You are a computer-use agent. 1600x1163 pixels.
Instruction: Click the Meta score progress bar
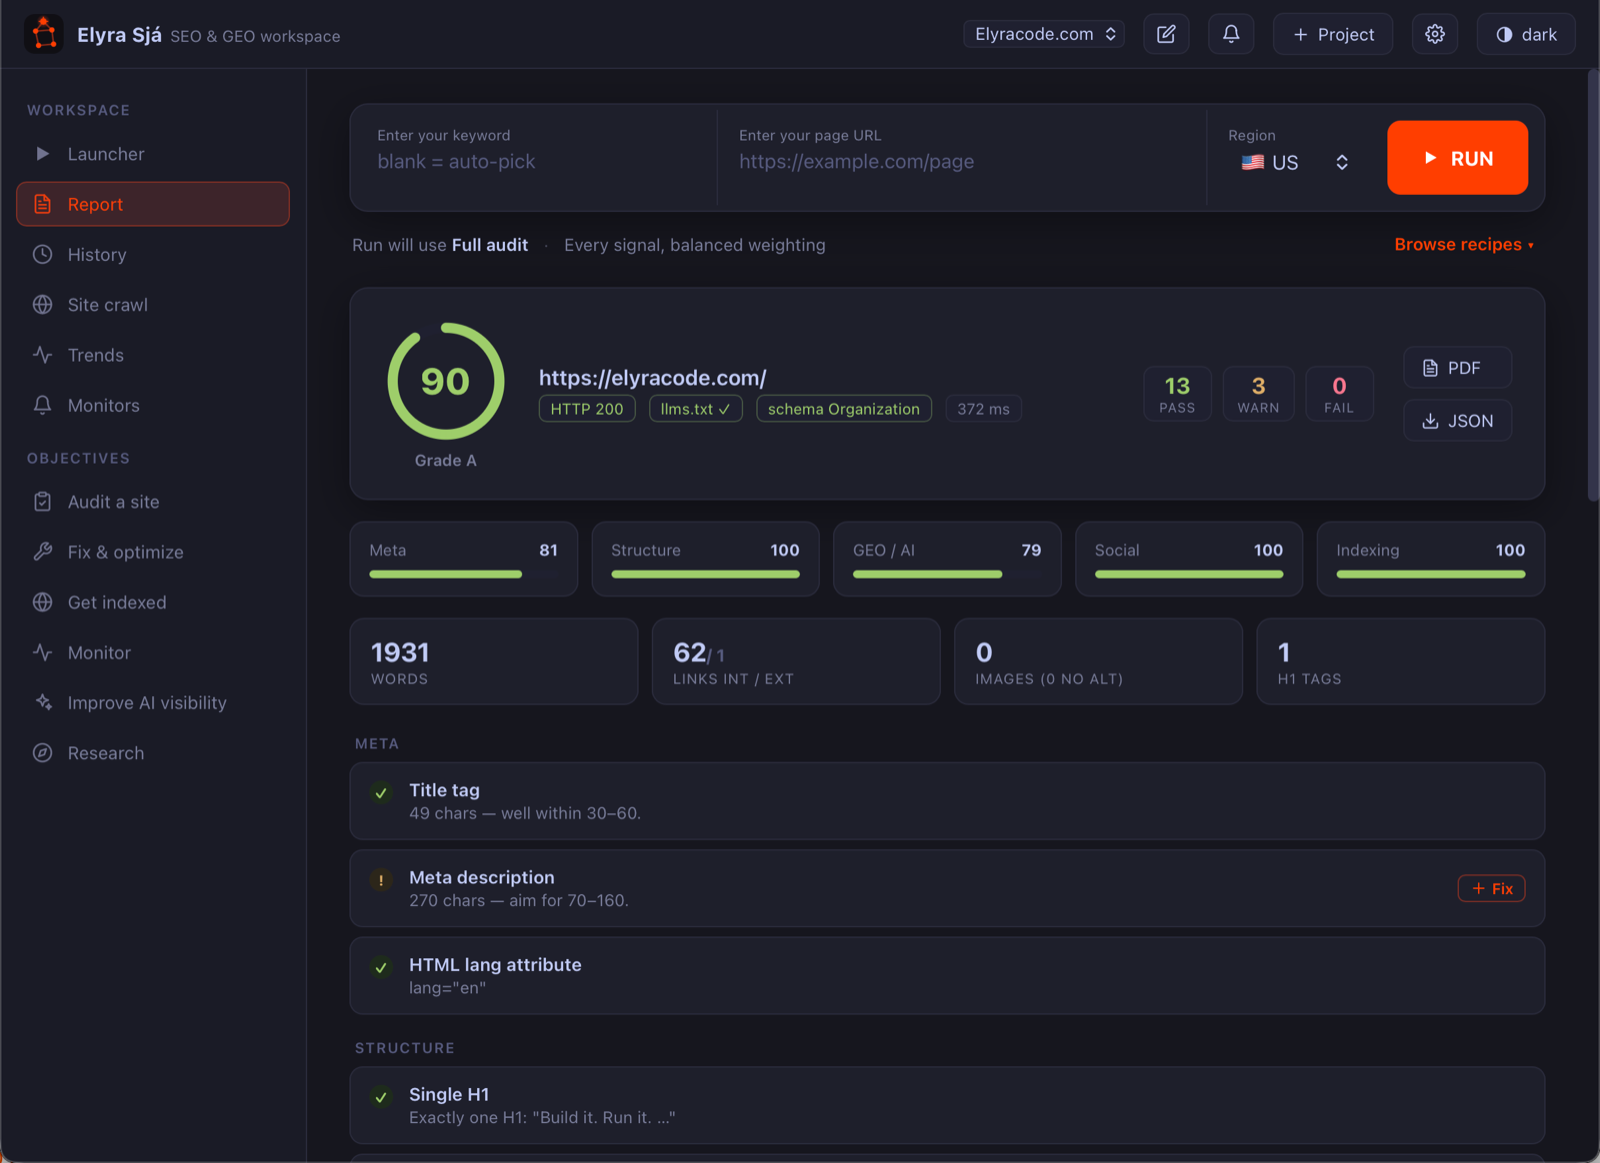coord(464,574)
